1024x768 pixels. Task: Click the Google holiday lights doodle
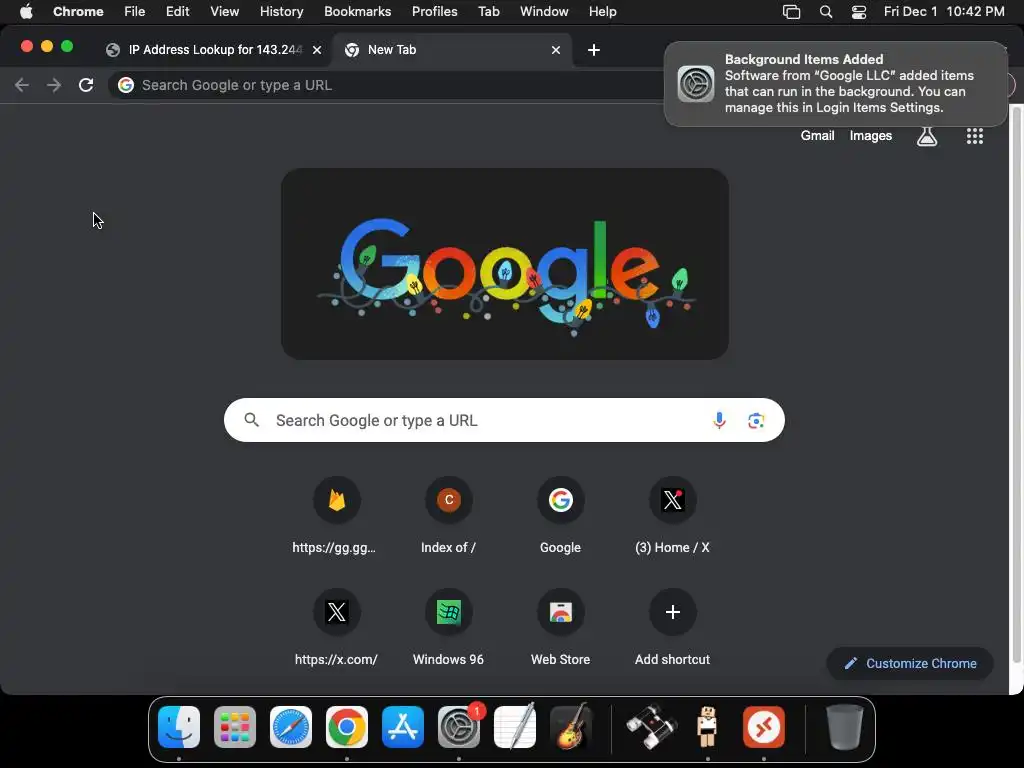505,264
